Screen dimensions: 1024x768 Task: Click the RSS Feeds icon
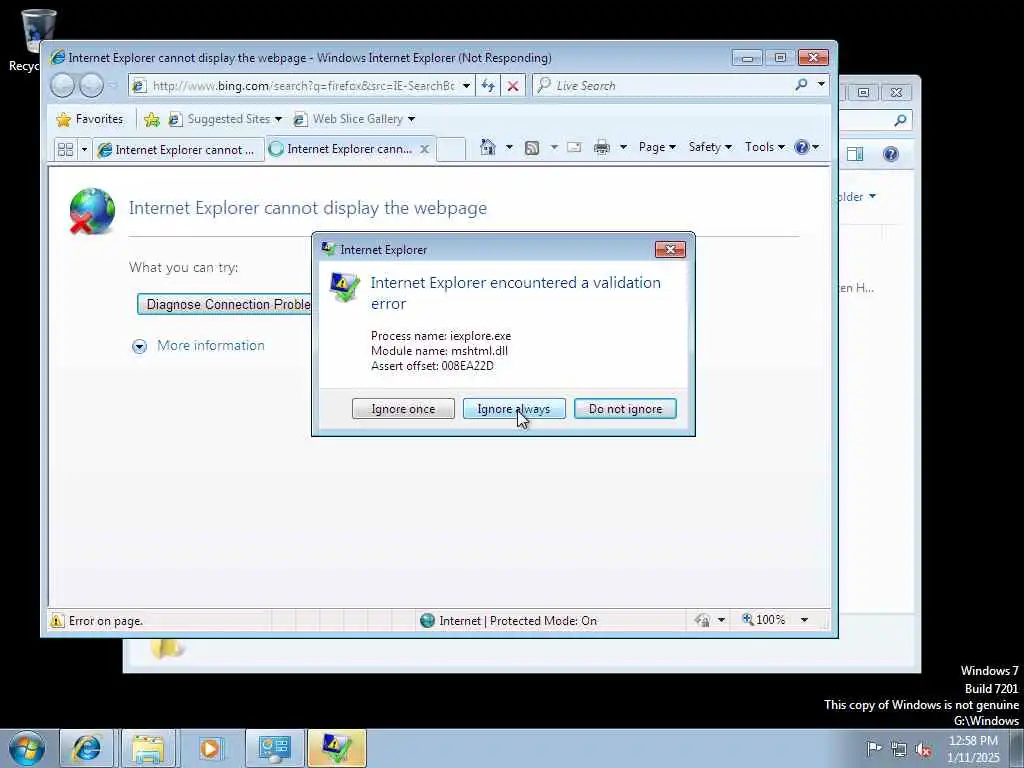coord(532,148)
